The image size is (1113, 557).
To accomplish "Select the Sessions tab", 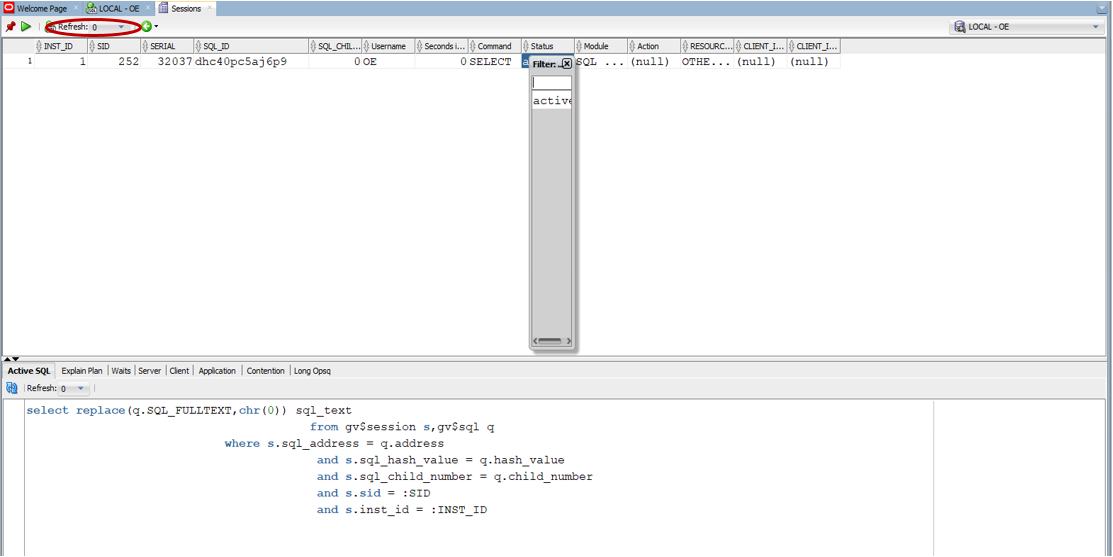I will (186, 9).
